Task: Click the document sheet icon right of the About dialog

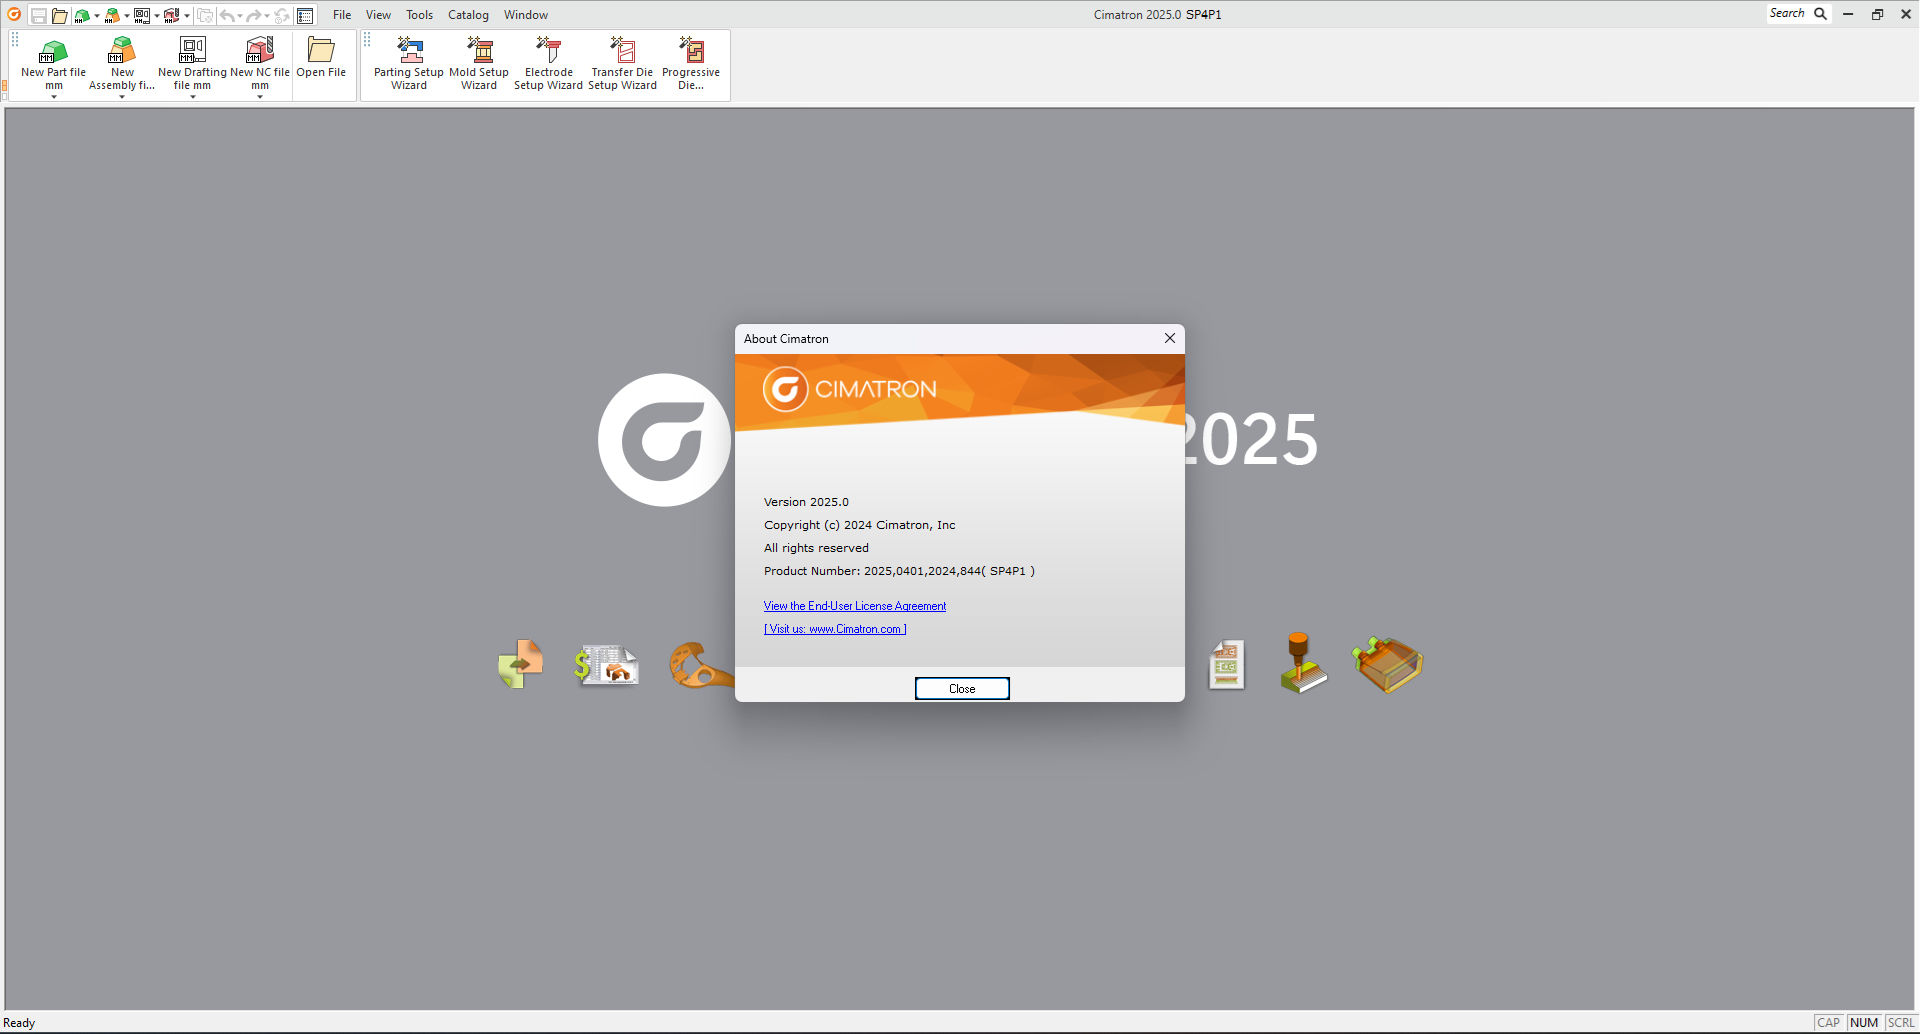Action: 1226,665
